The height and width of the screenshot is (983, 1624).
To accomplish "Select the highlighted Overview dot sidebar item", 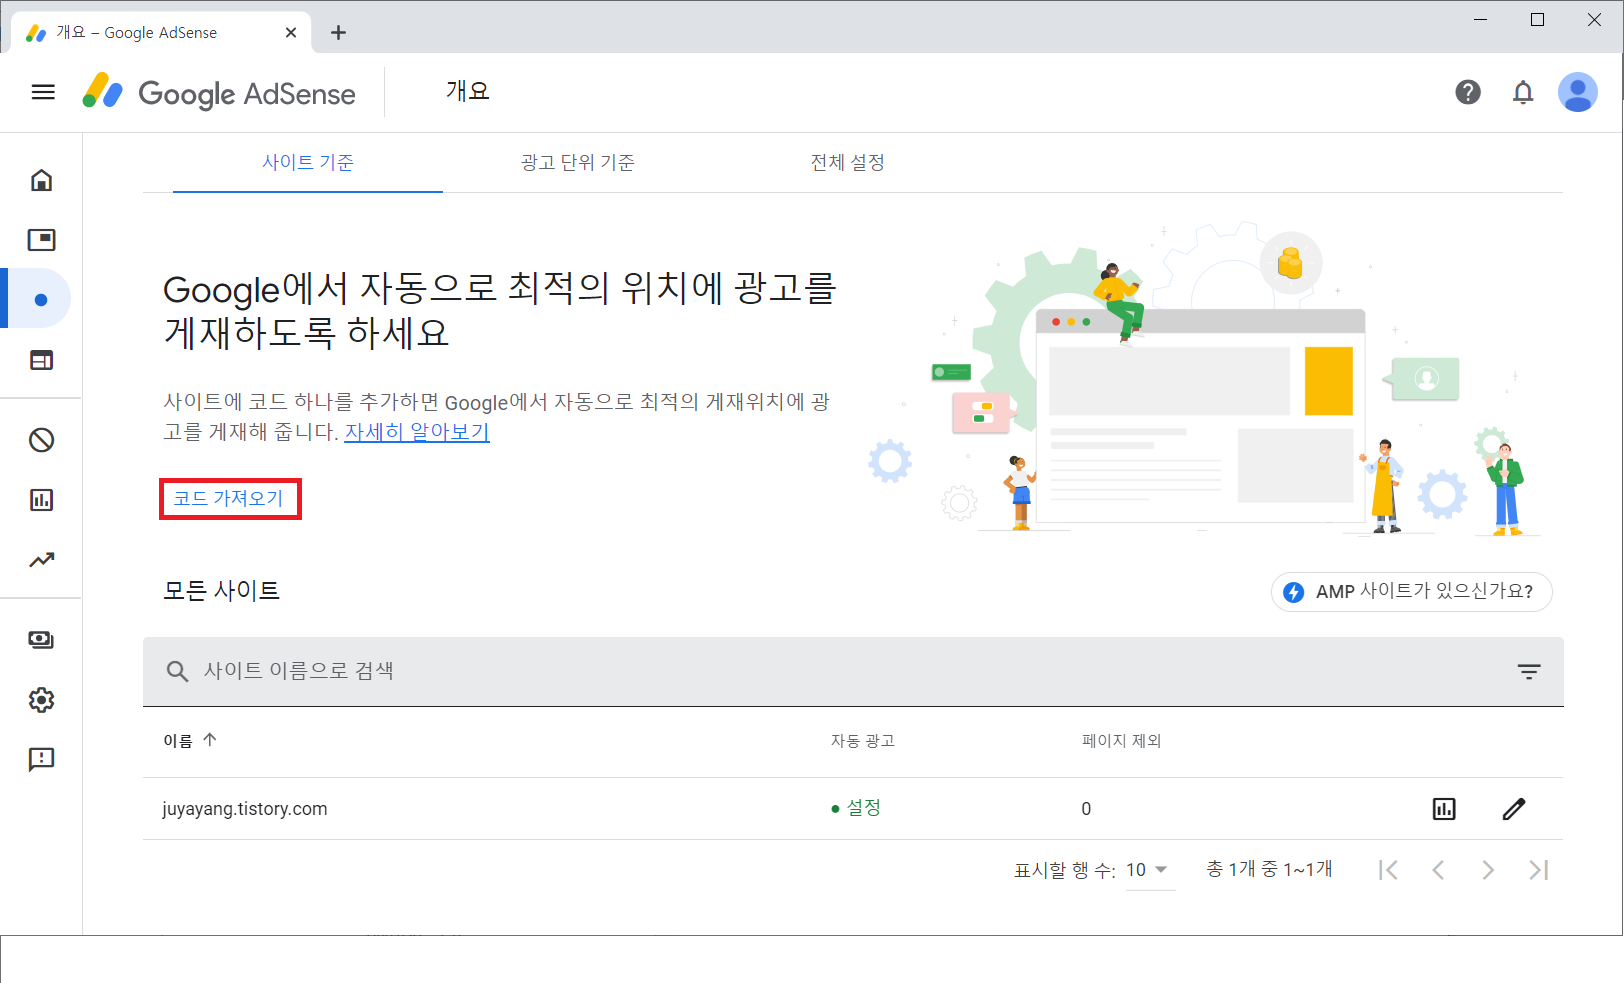I will (x=41, y=299).
